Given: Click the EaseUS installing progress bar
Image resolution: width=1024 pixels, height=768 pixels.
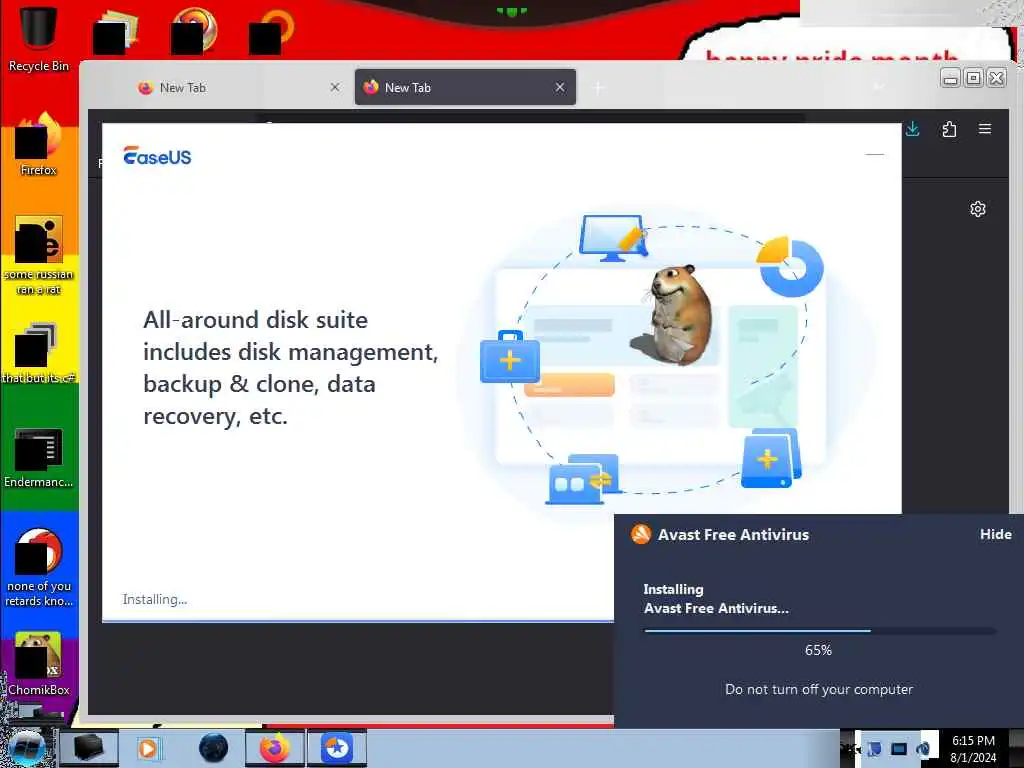Looking at the screenshot, I should [358, 620].
